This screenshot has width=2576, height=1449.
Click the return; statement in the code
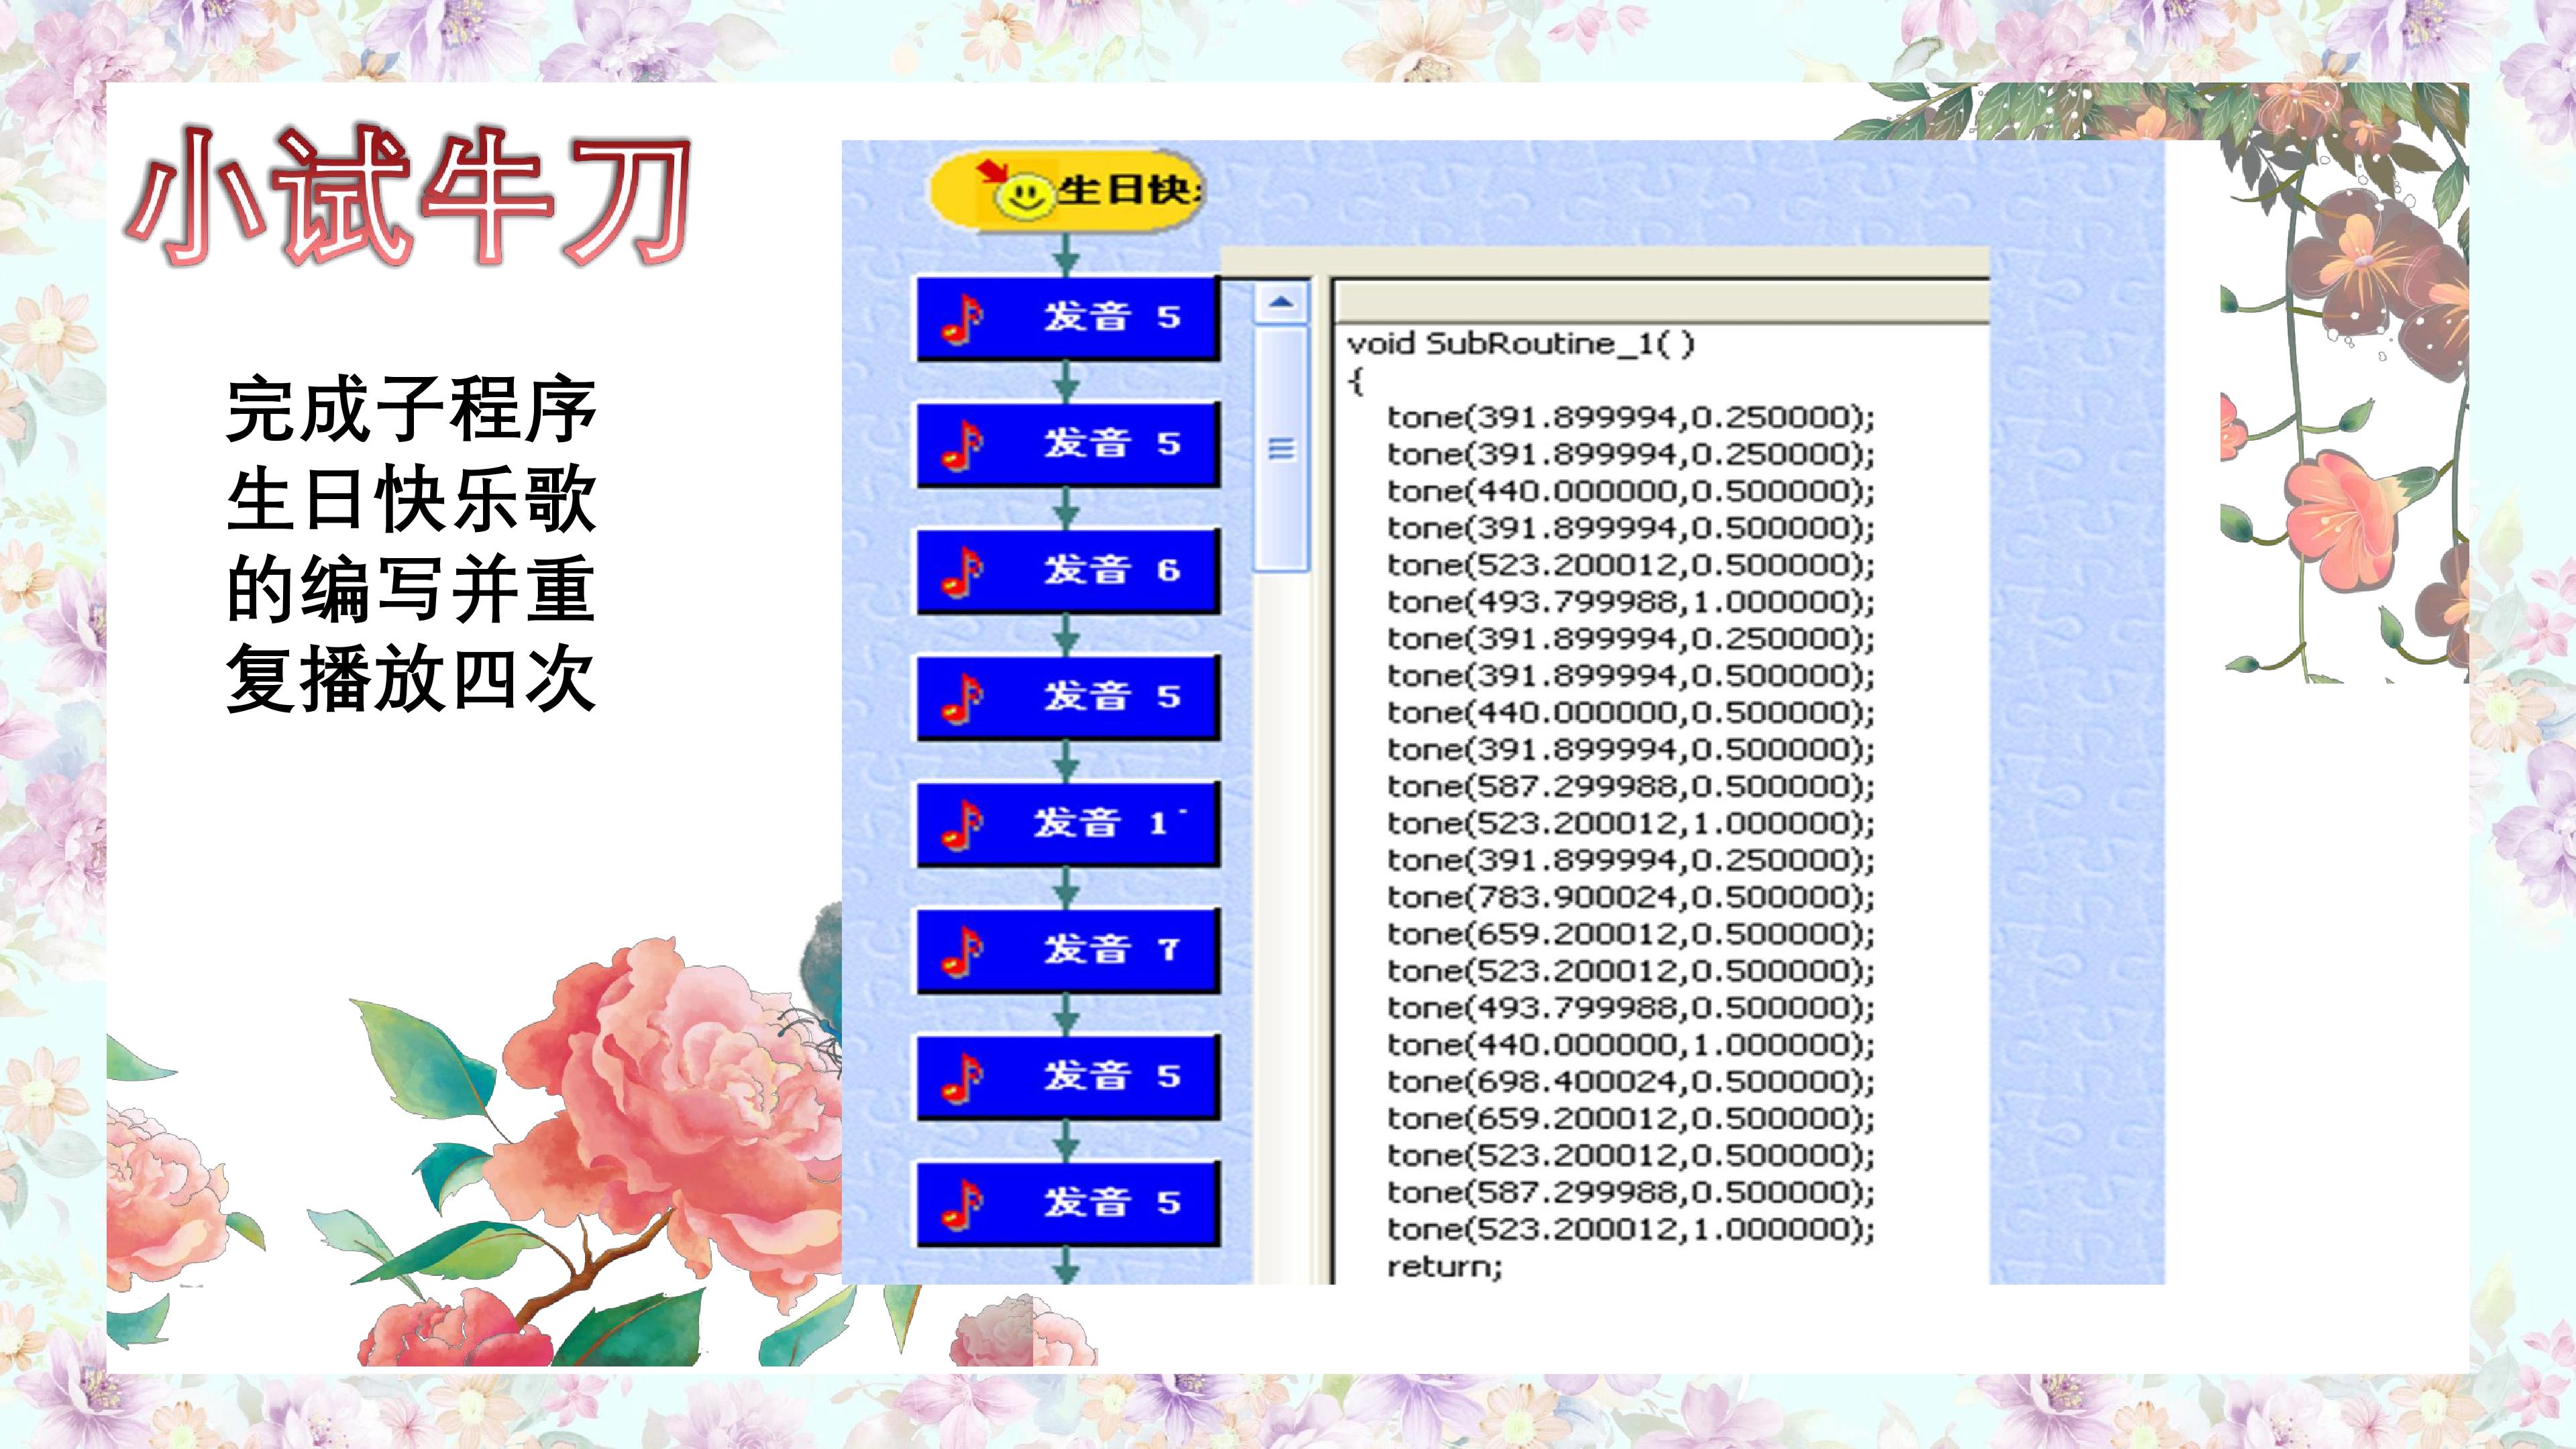point(1444,1267)
